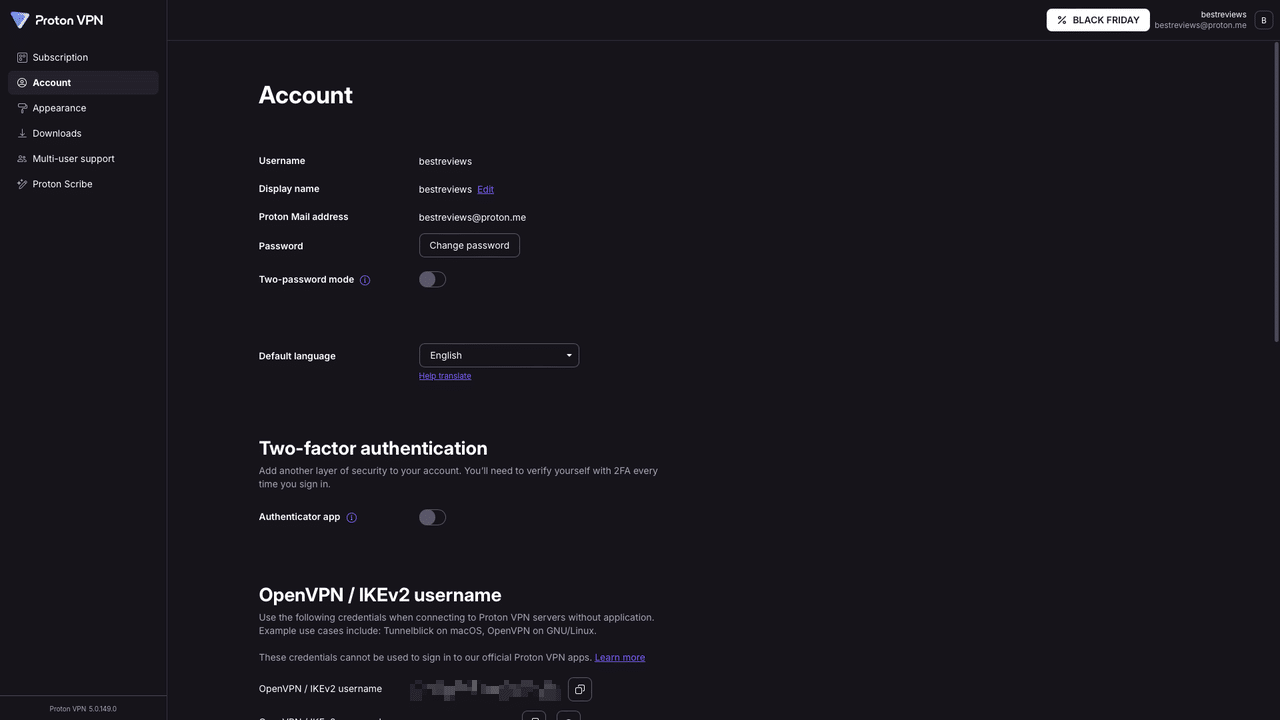Open the Learn more link
The image size is (1280, 720).
point(620,657)
